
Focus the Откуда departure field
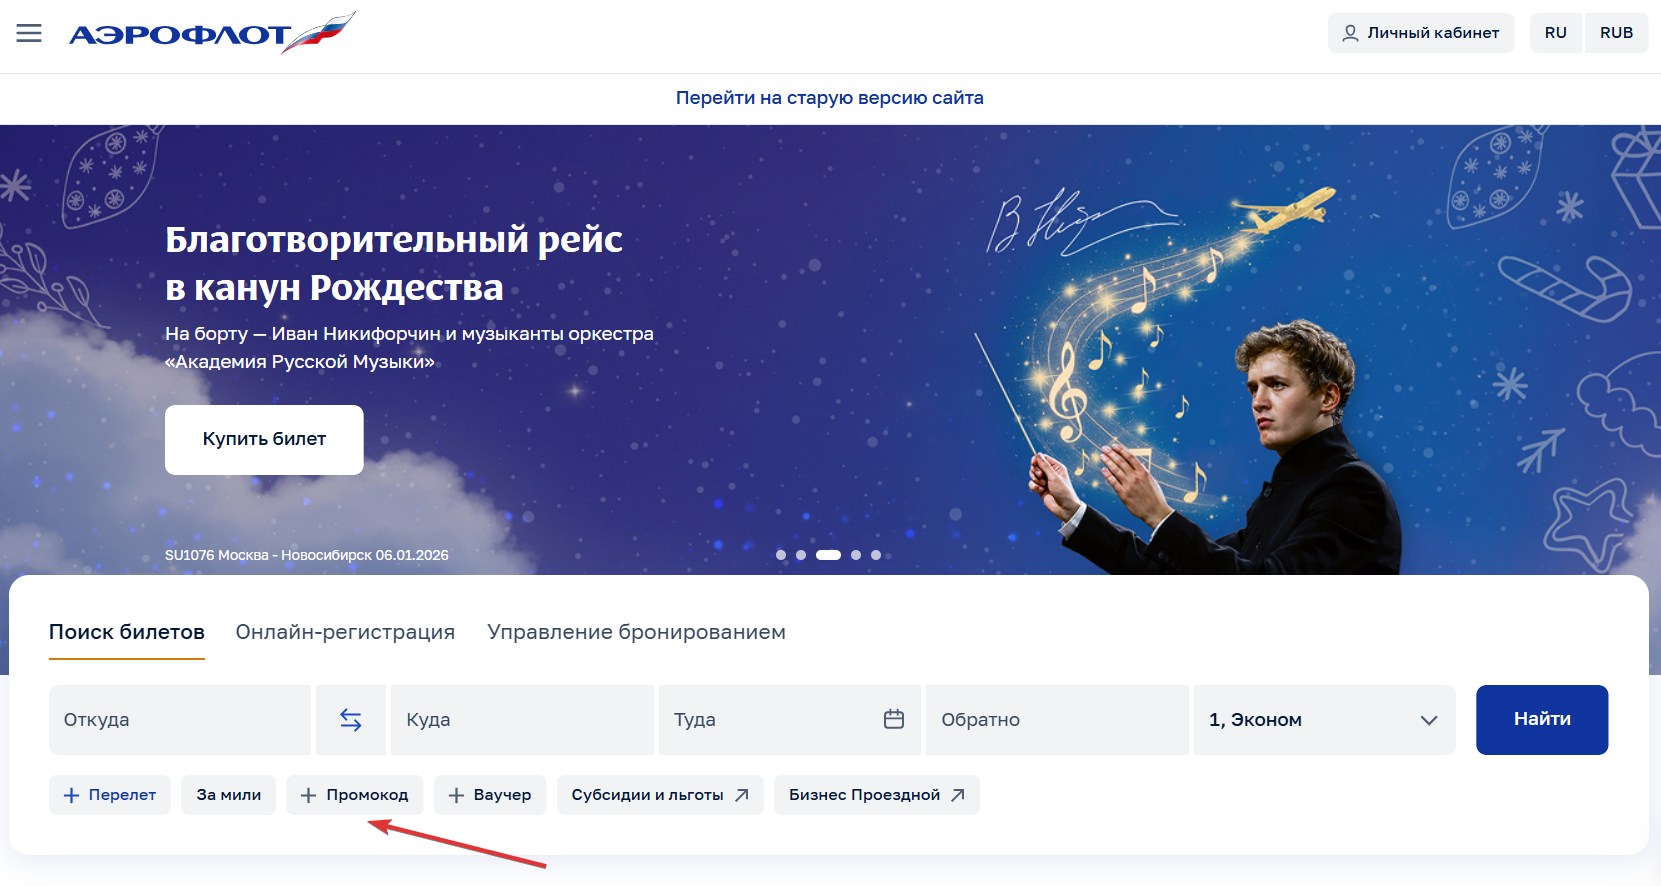coord(180,720)
